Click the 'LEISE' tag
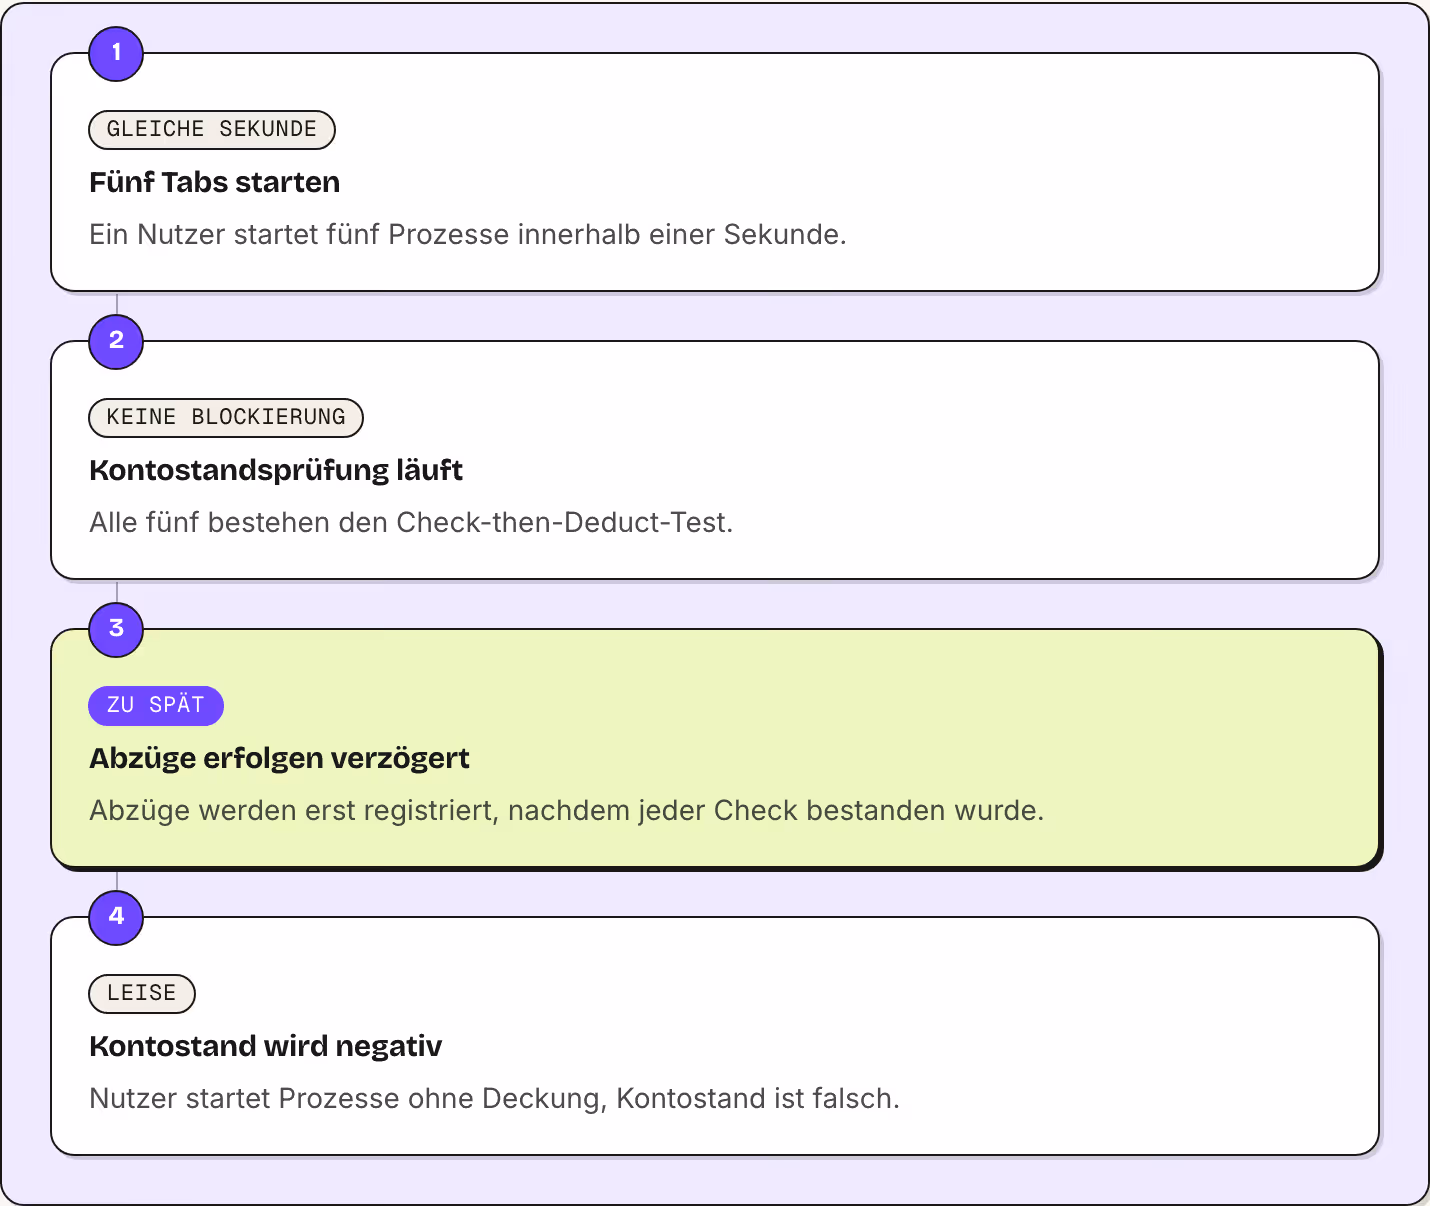This screenshot has height=1206, width=1430. (x=142, y=993)
